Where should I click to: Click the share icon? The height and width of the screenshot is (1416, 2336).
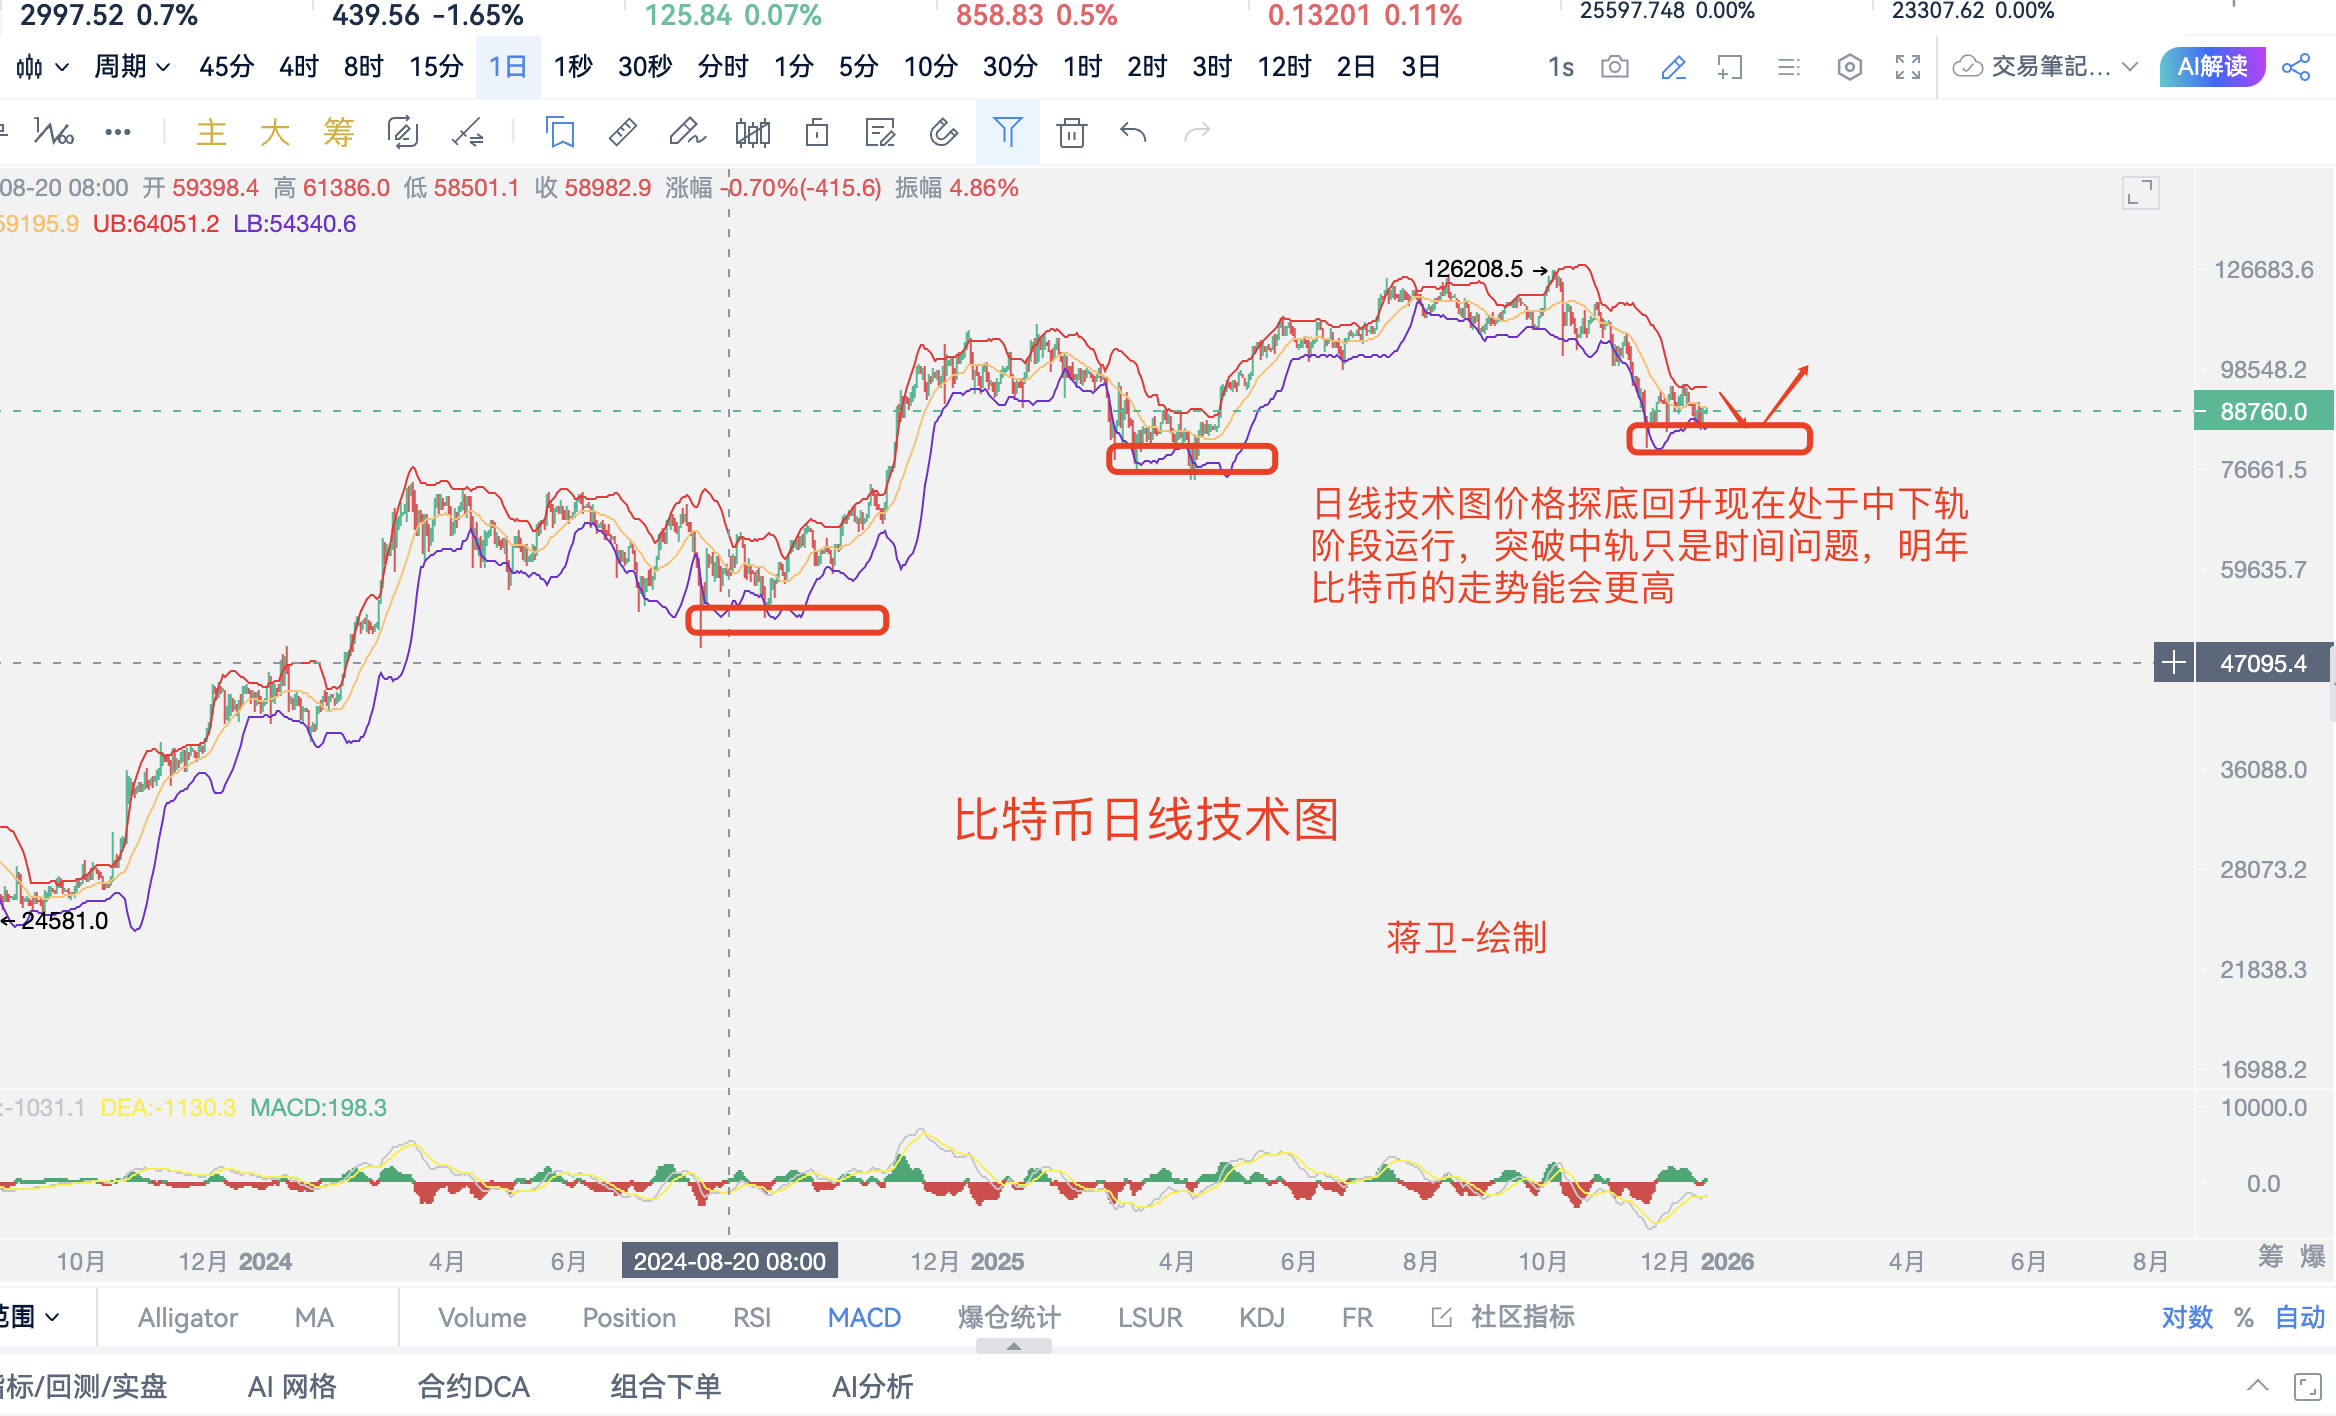tap(2296, 67)
